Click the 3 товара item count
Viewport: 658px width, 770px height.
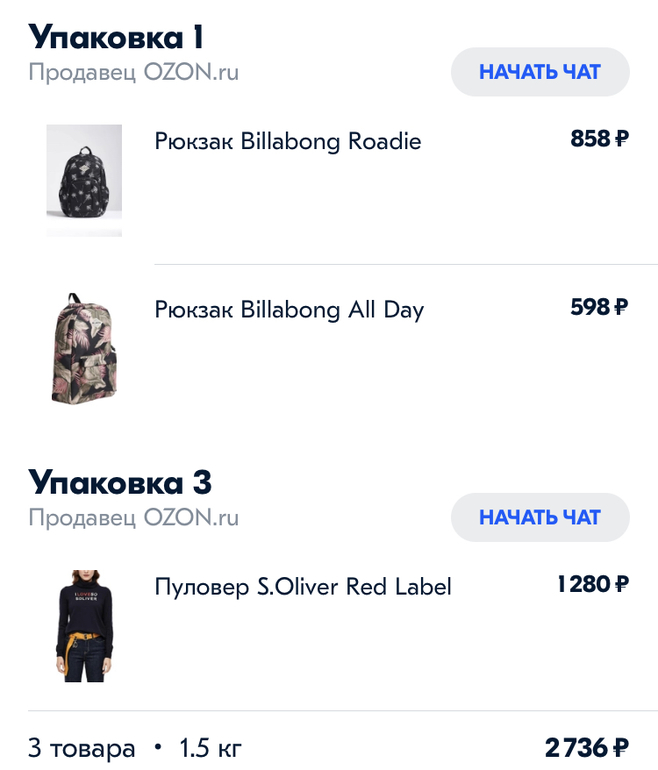click(81, 748)
